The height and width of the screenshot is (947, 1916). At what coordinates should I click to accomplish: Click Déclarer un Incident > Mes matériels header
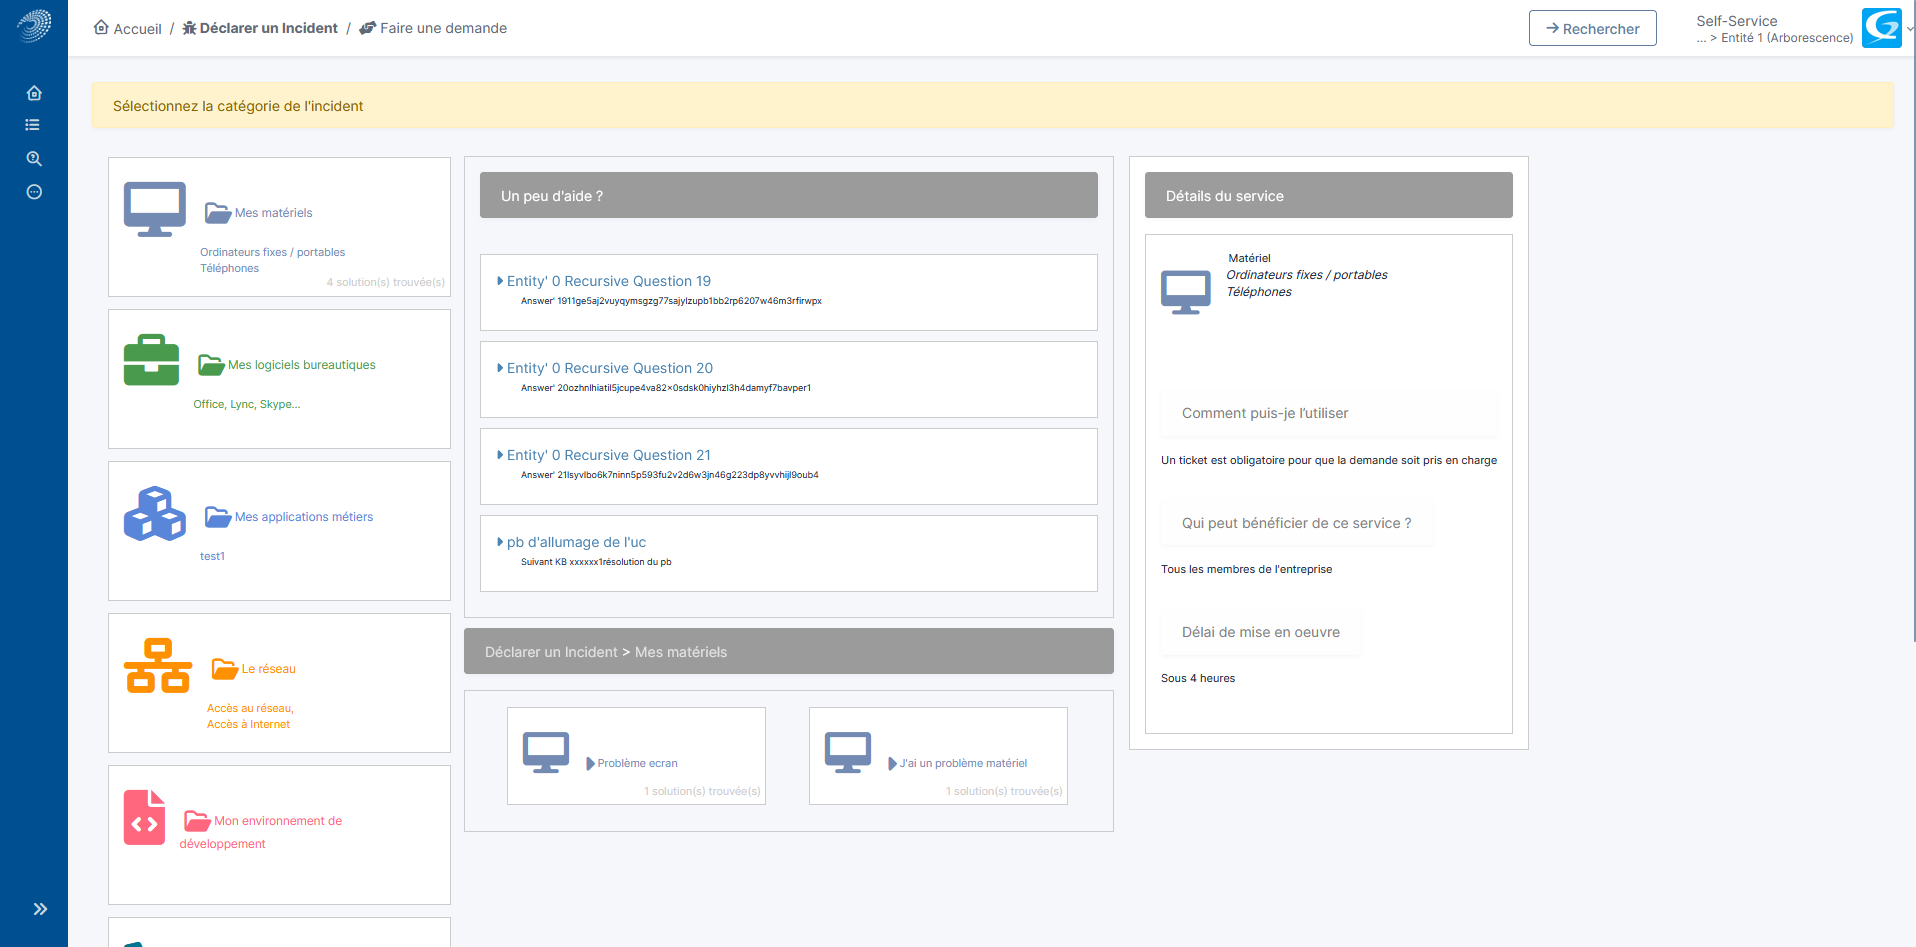point(789,651)
